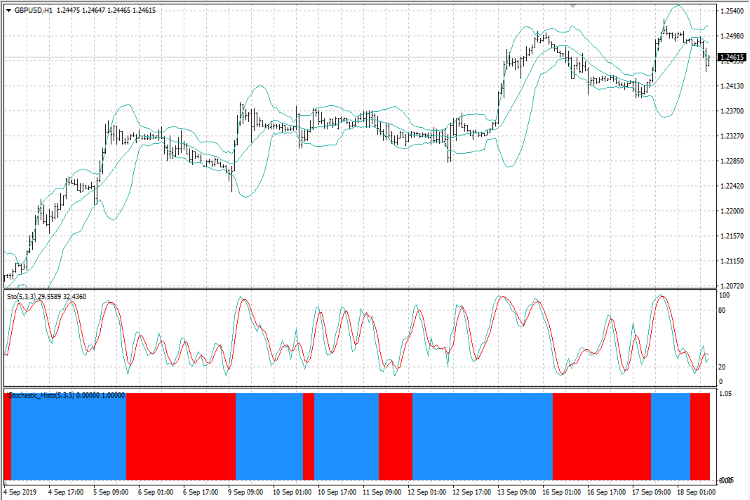This screenshot has height=500, width=750.
Task: Click the stochastic 20 level label
Action: click(722, 367)
